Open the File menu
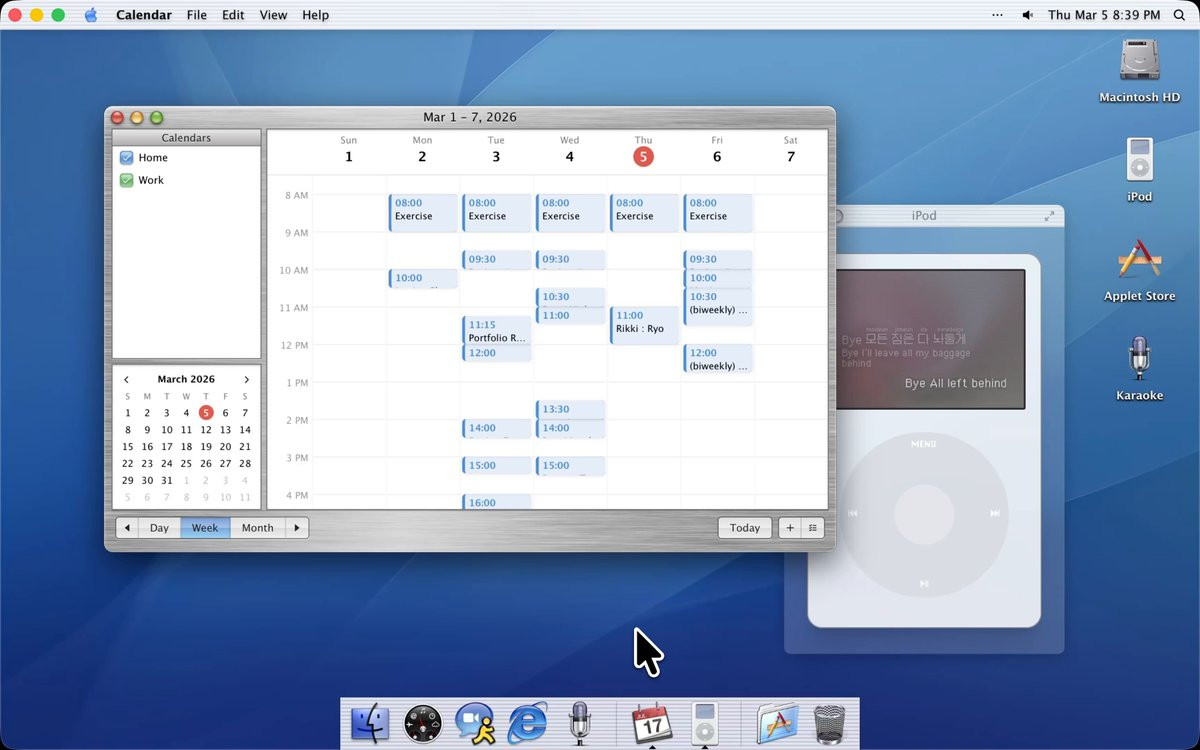This screenshot has width=1200, height=750. coord(197,15)
